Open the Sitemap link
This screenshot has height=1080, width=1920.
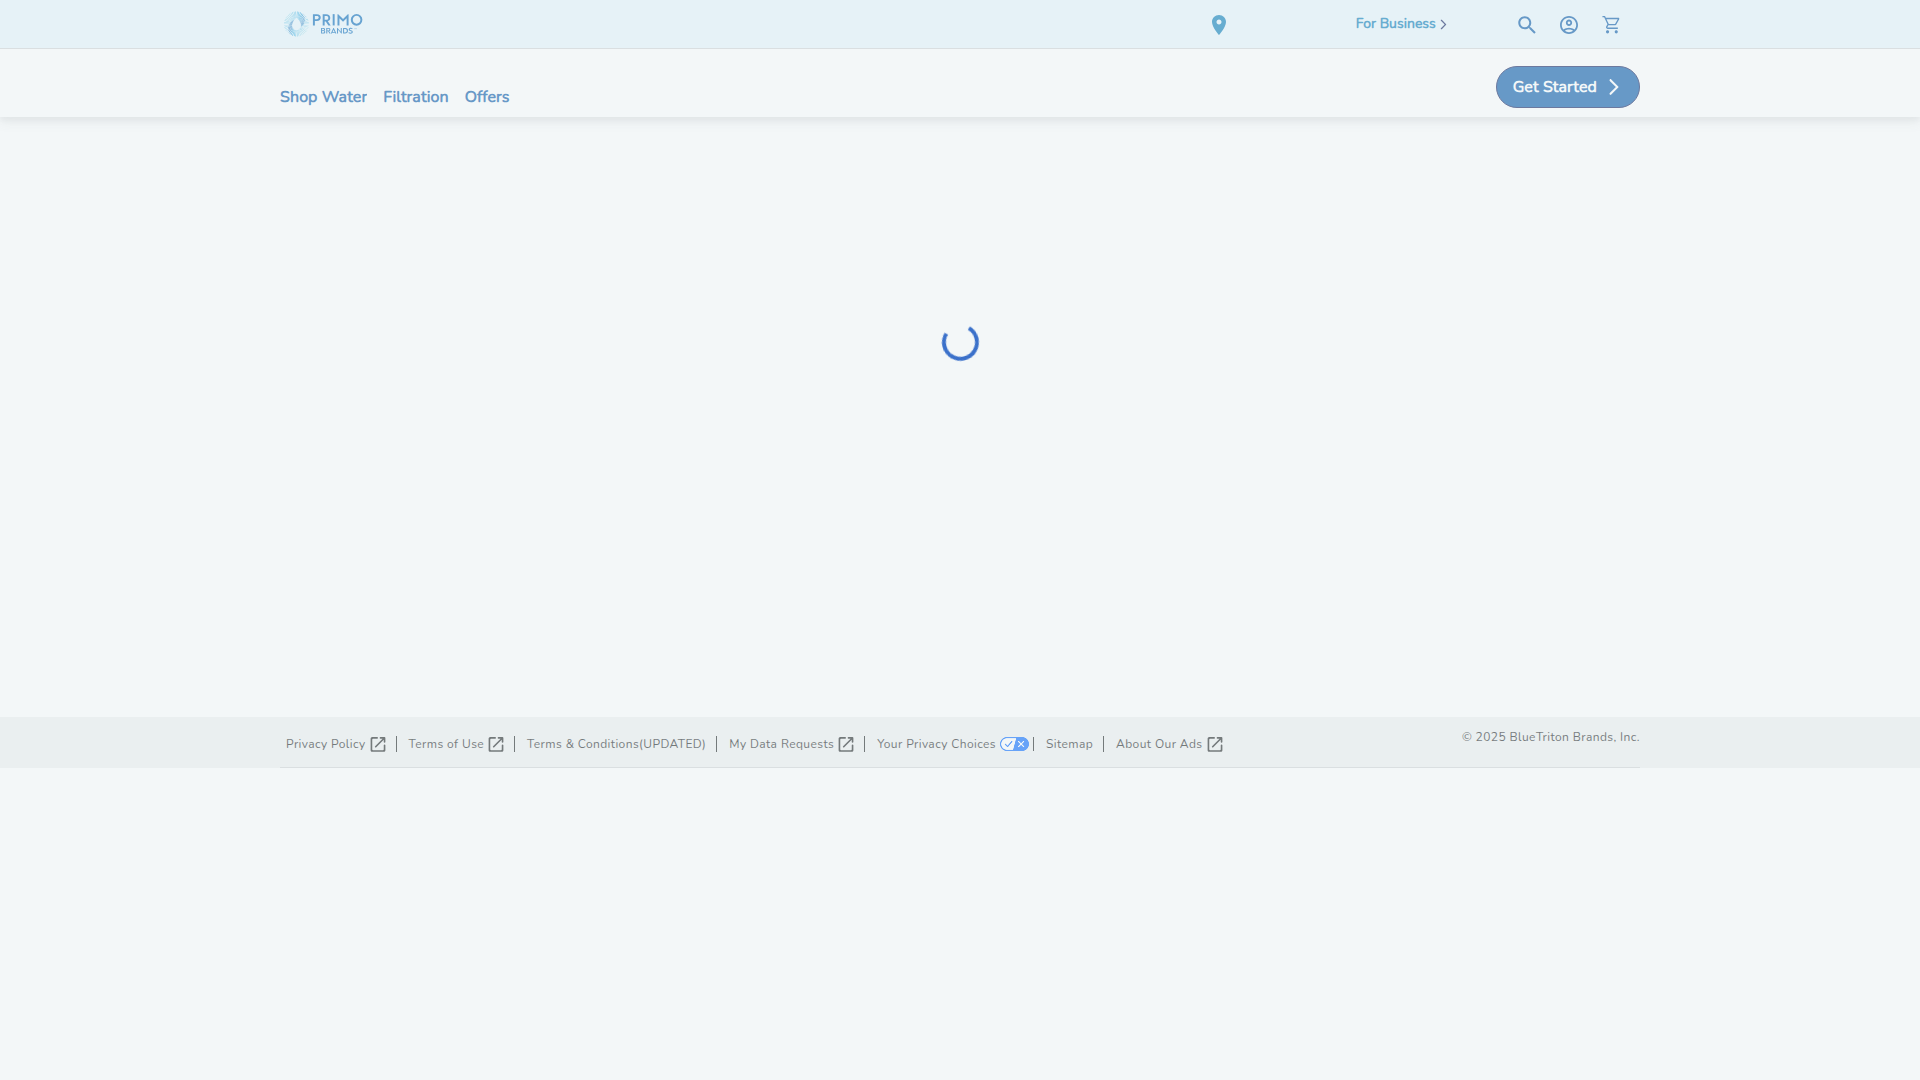(1068, 744)
